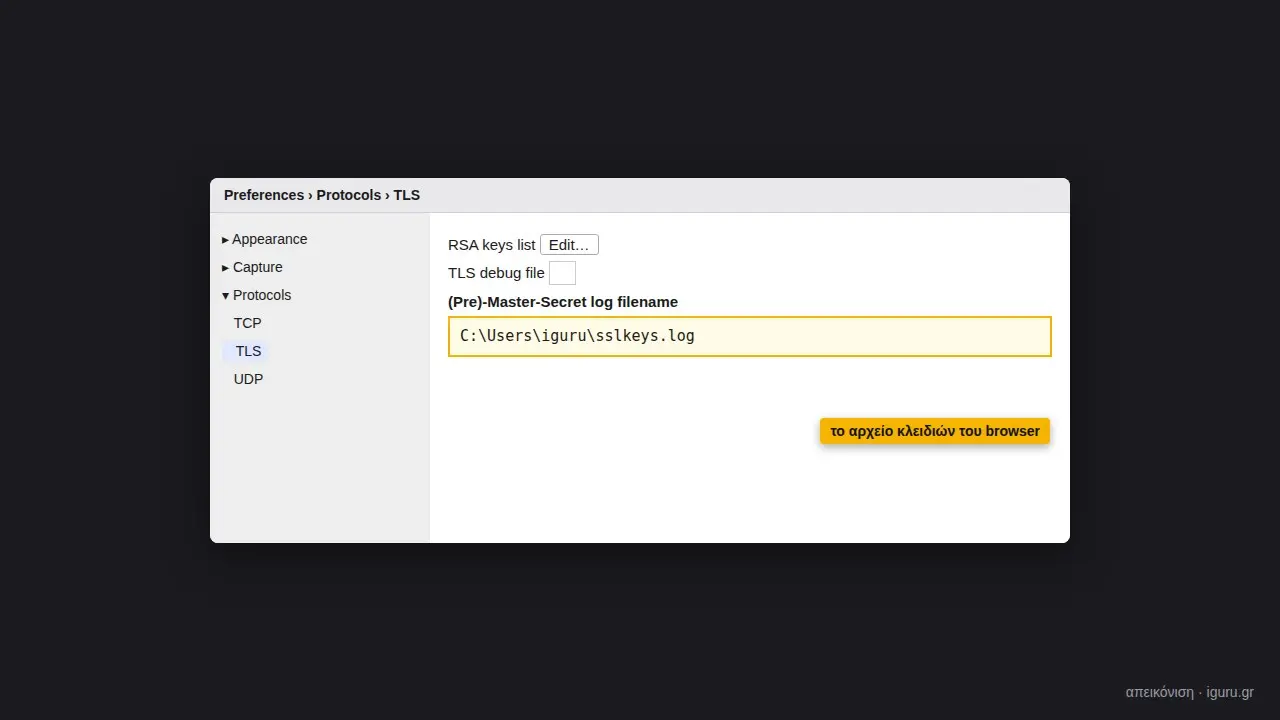Image resolution: width=1280 pixels, height=720 pixels.
Task: Focus the Pre-Master-Secret log filename field
Action: pos(750,336)
